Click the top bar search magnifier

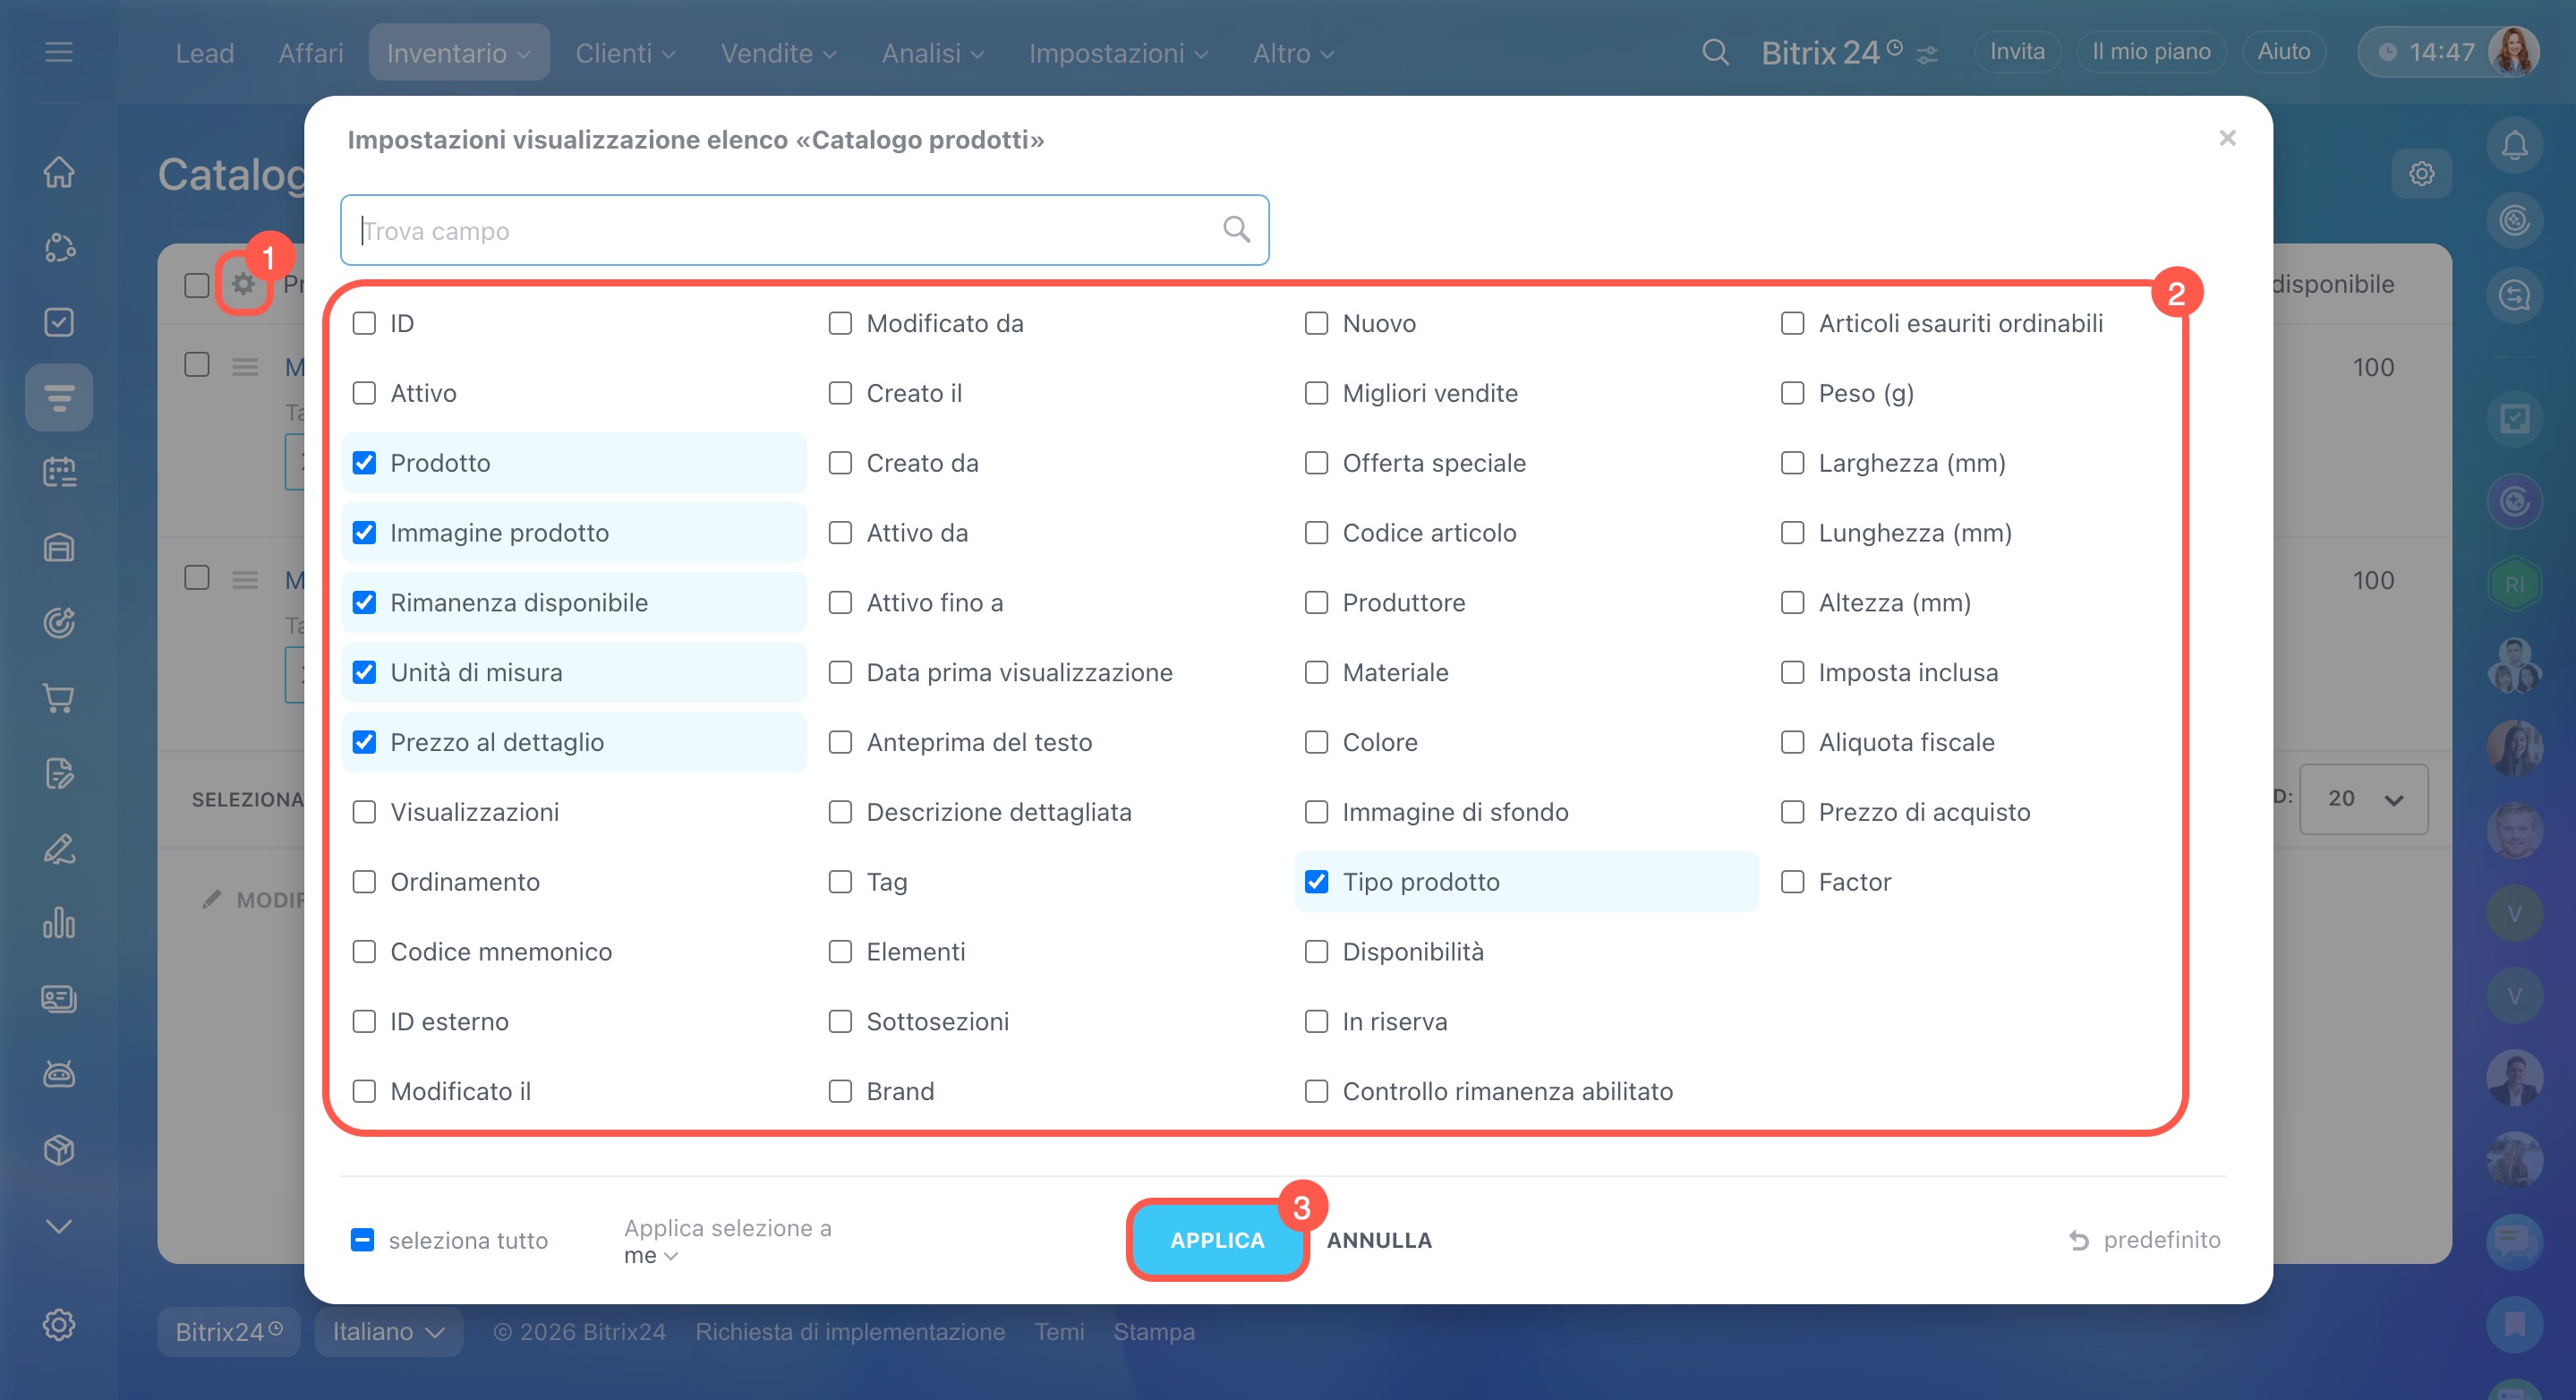[1715, 52]
